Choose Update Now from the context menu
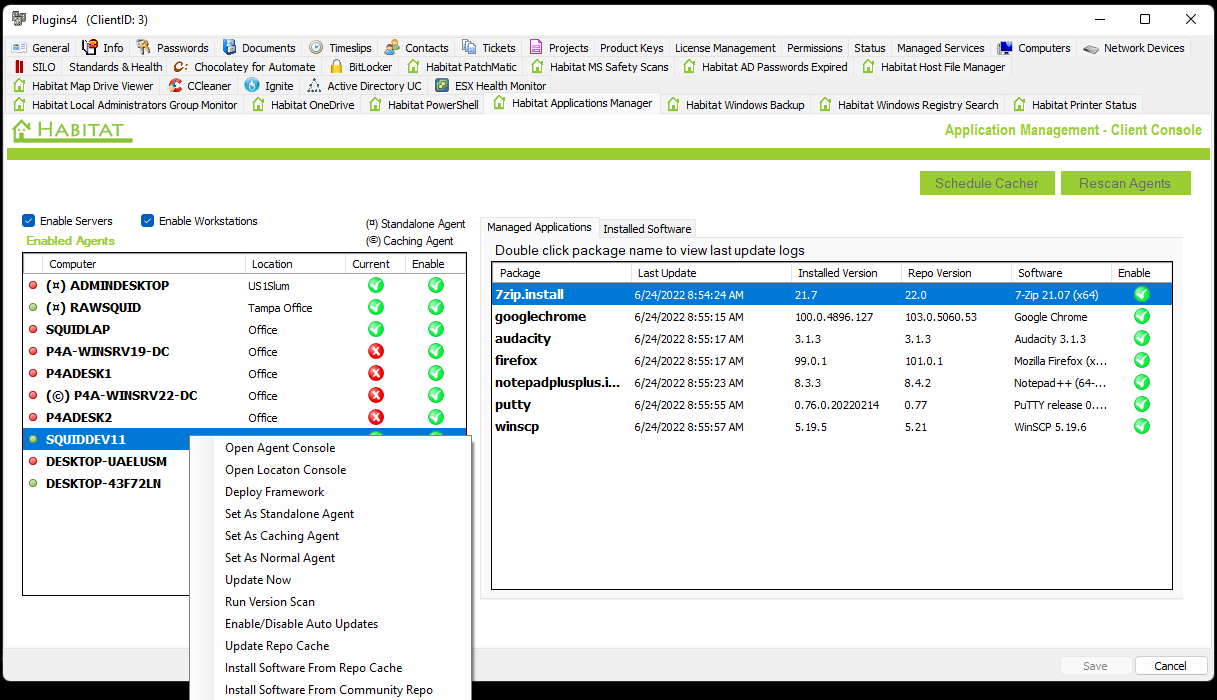The width and height of the screenshot is (1217, 700). [258, 580]
